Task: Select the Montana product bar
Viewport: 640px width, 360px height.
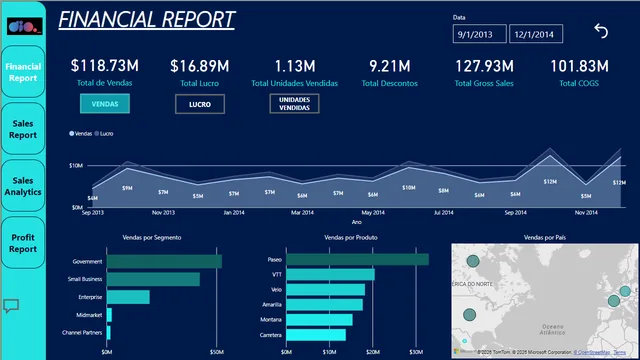Action: click(x=320, y=320)
